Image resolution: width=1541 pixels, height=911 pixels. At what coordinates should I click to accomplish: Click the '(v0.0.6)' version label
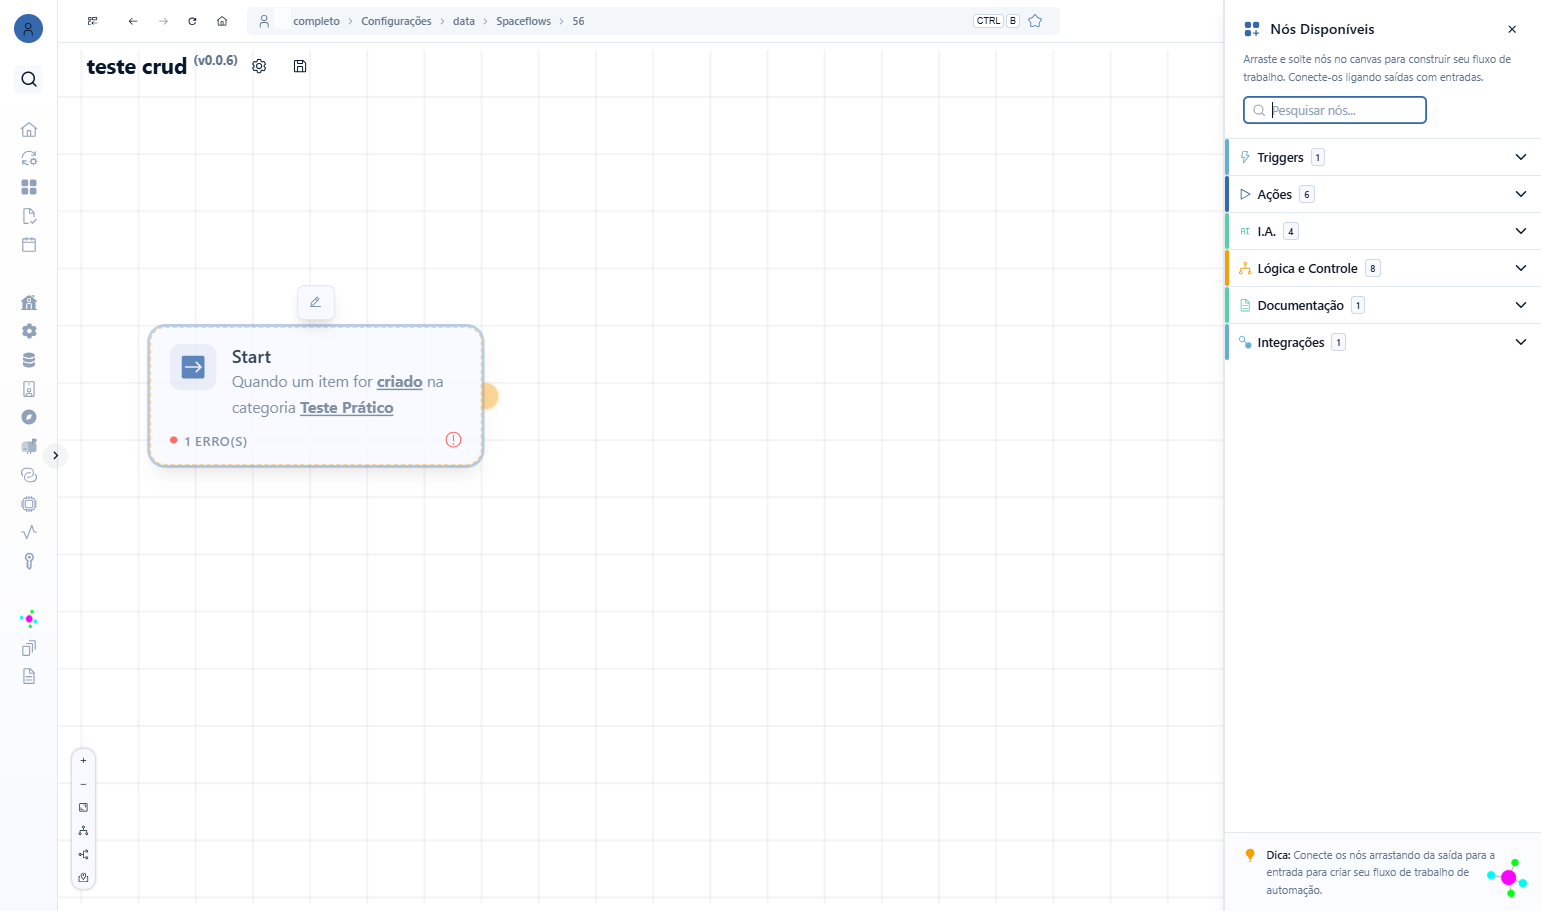(216, 60)
